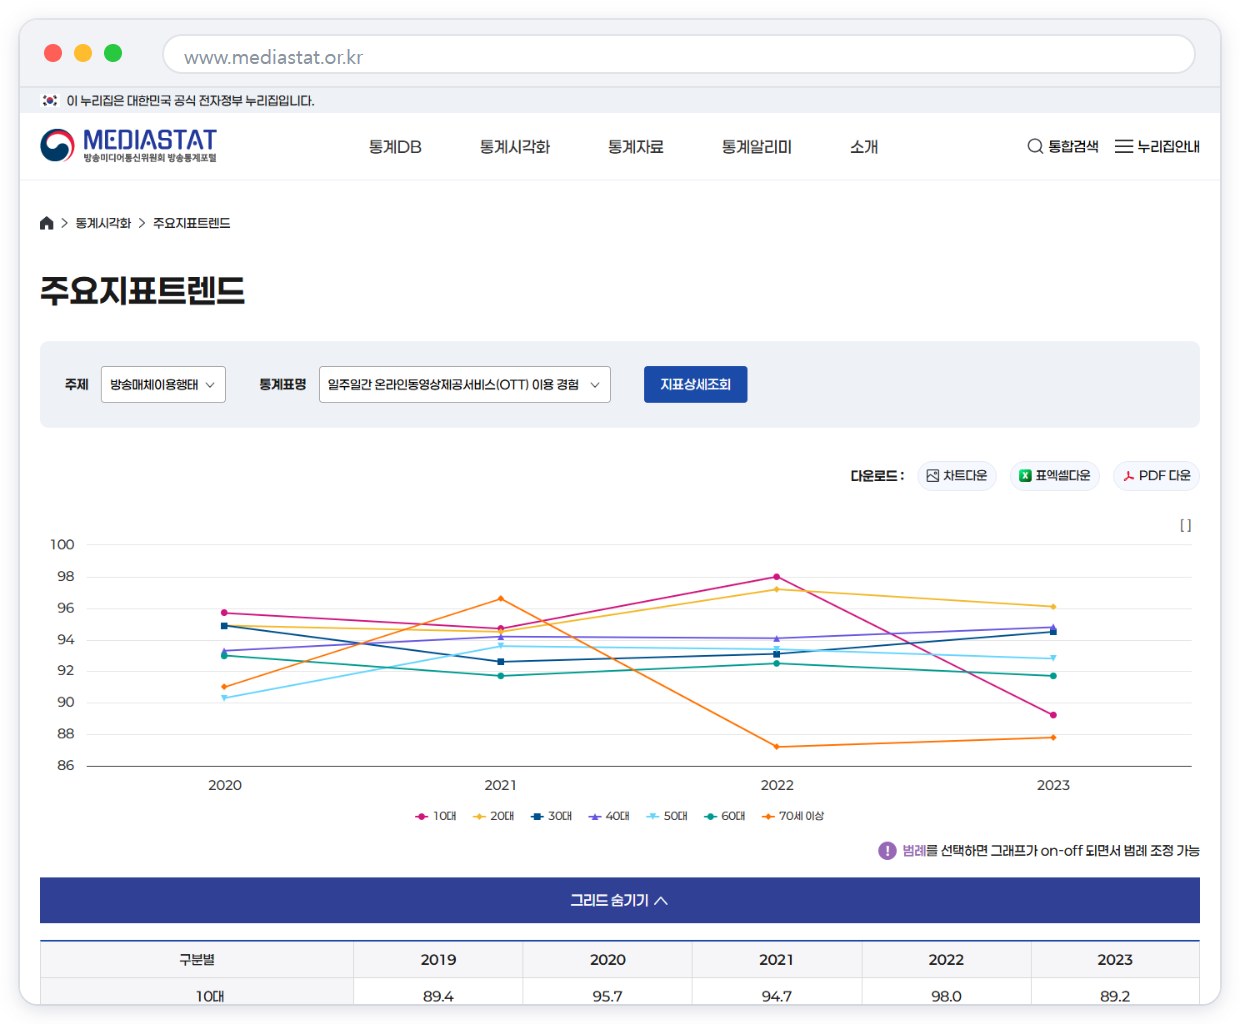Open the 통계자료 menu
The height and width of the screenshot is (1024, 1240).
[636, 147]
